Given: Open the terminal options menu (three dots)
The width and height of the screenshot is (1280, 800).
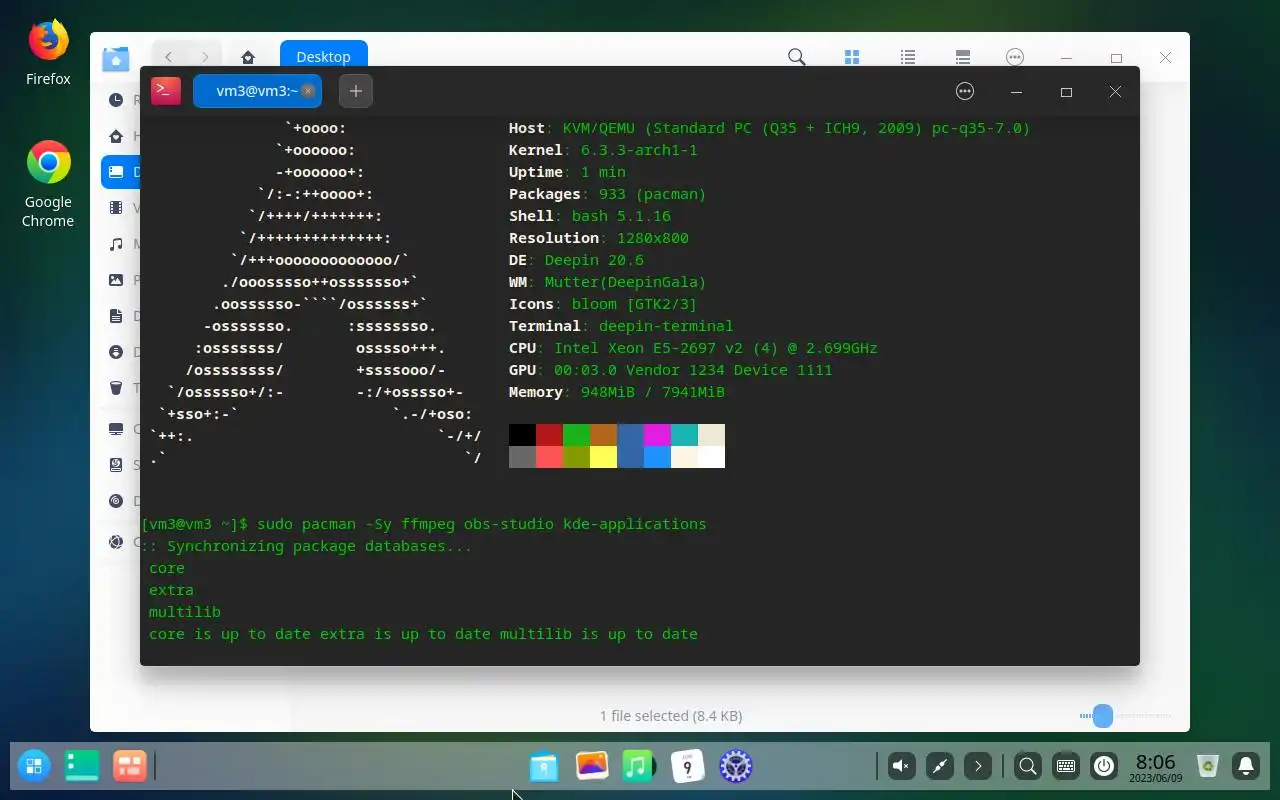Looking at the screenshot, I should [965, 91].
